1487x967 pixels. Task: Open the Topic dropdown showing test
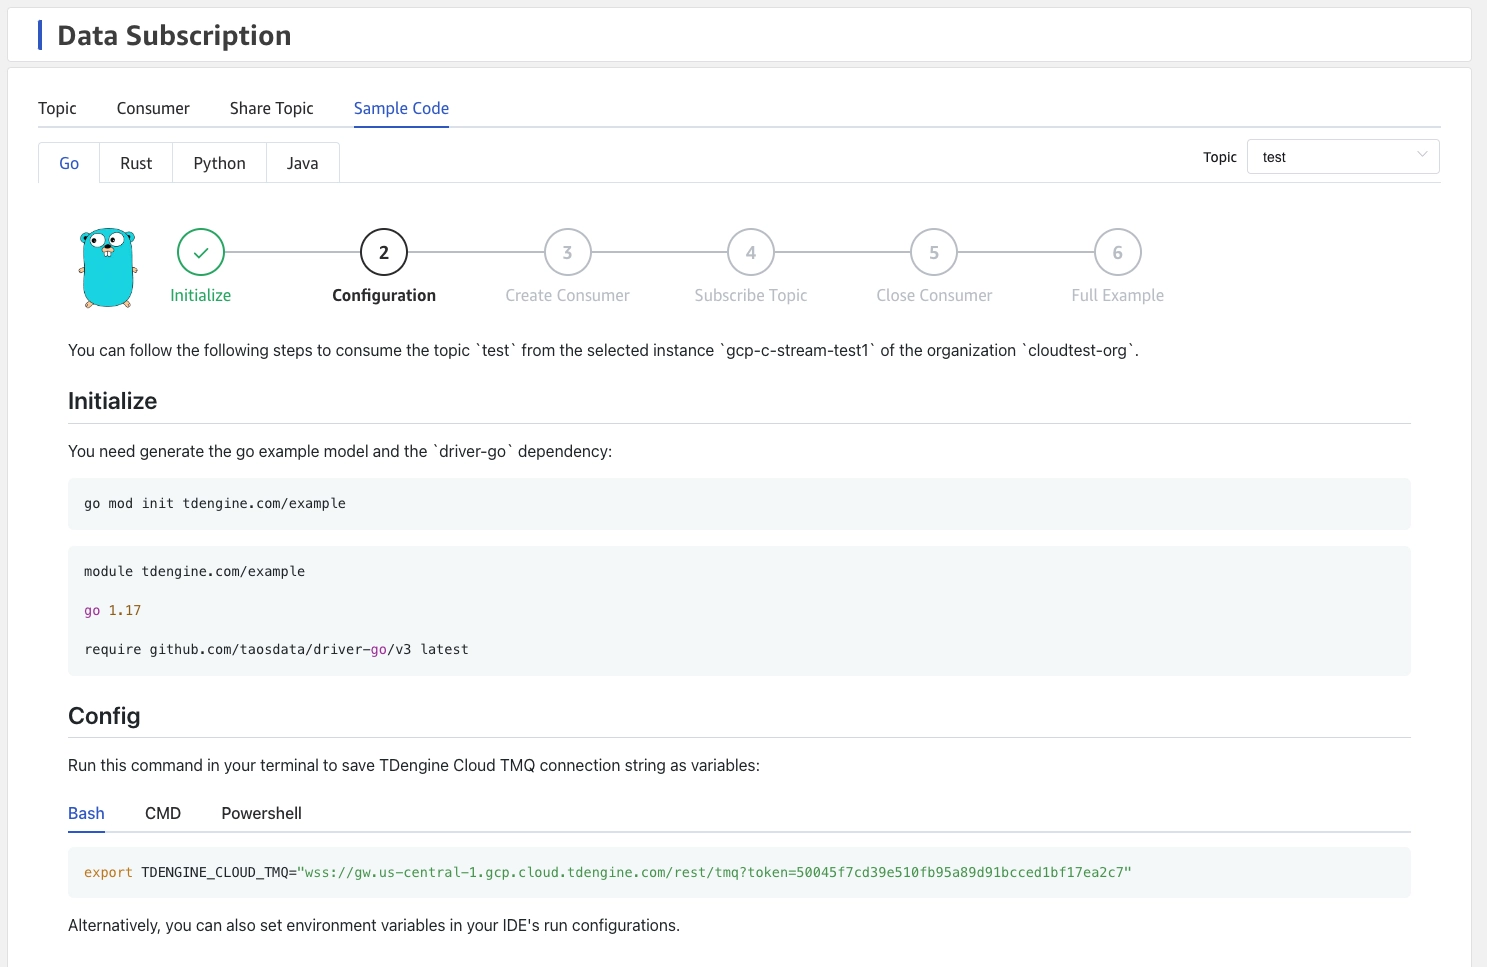click(x=1343, y=157)
